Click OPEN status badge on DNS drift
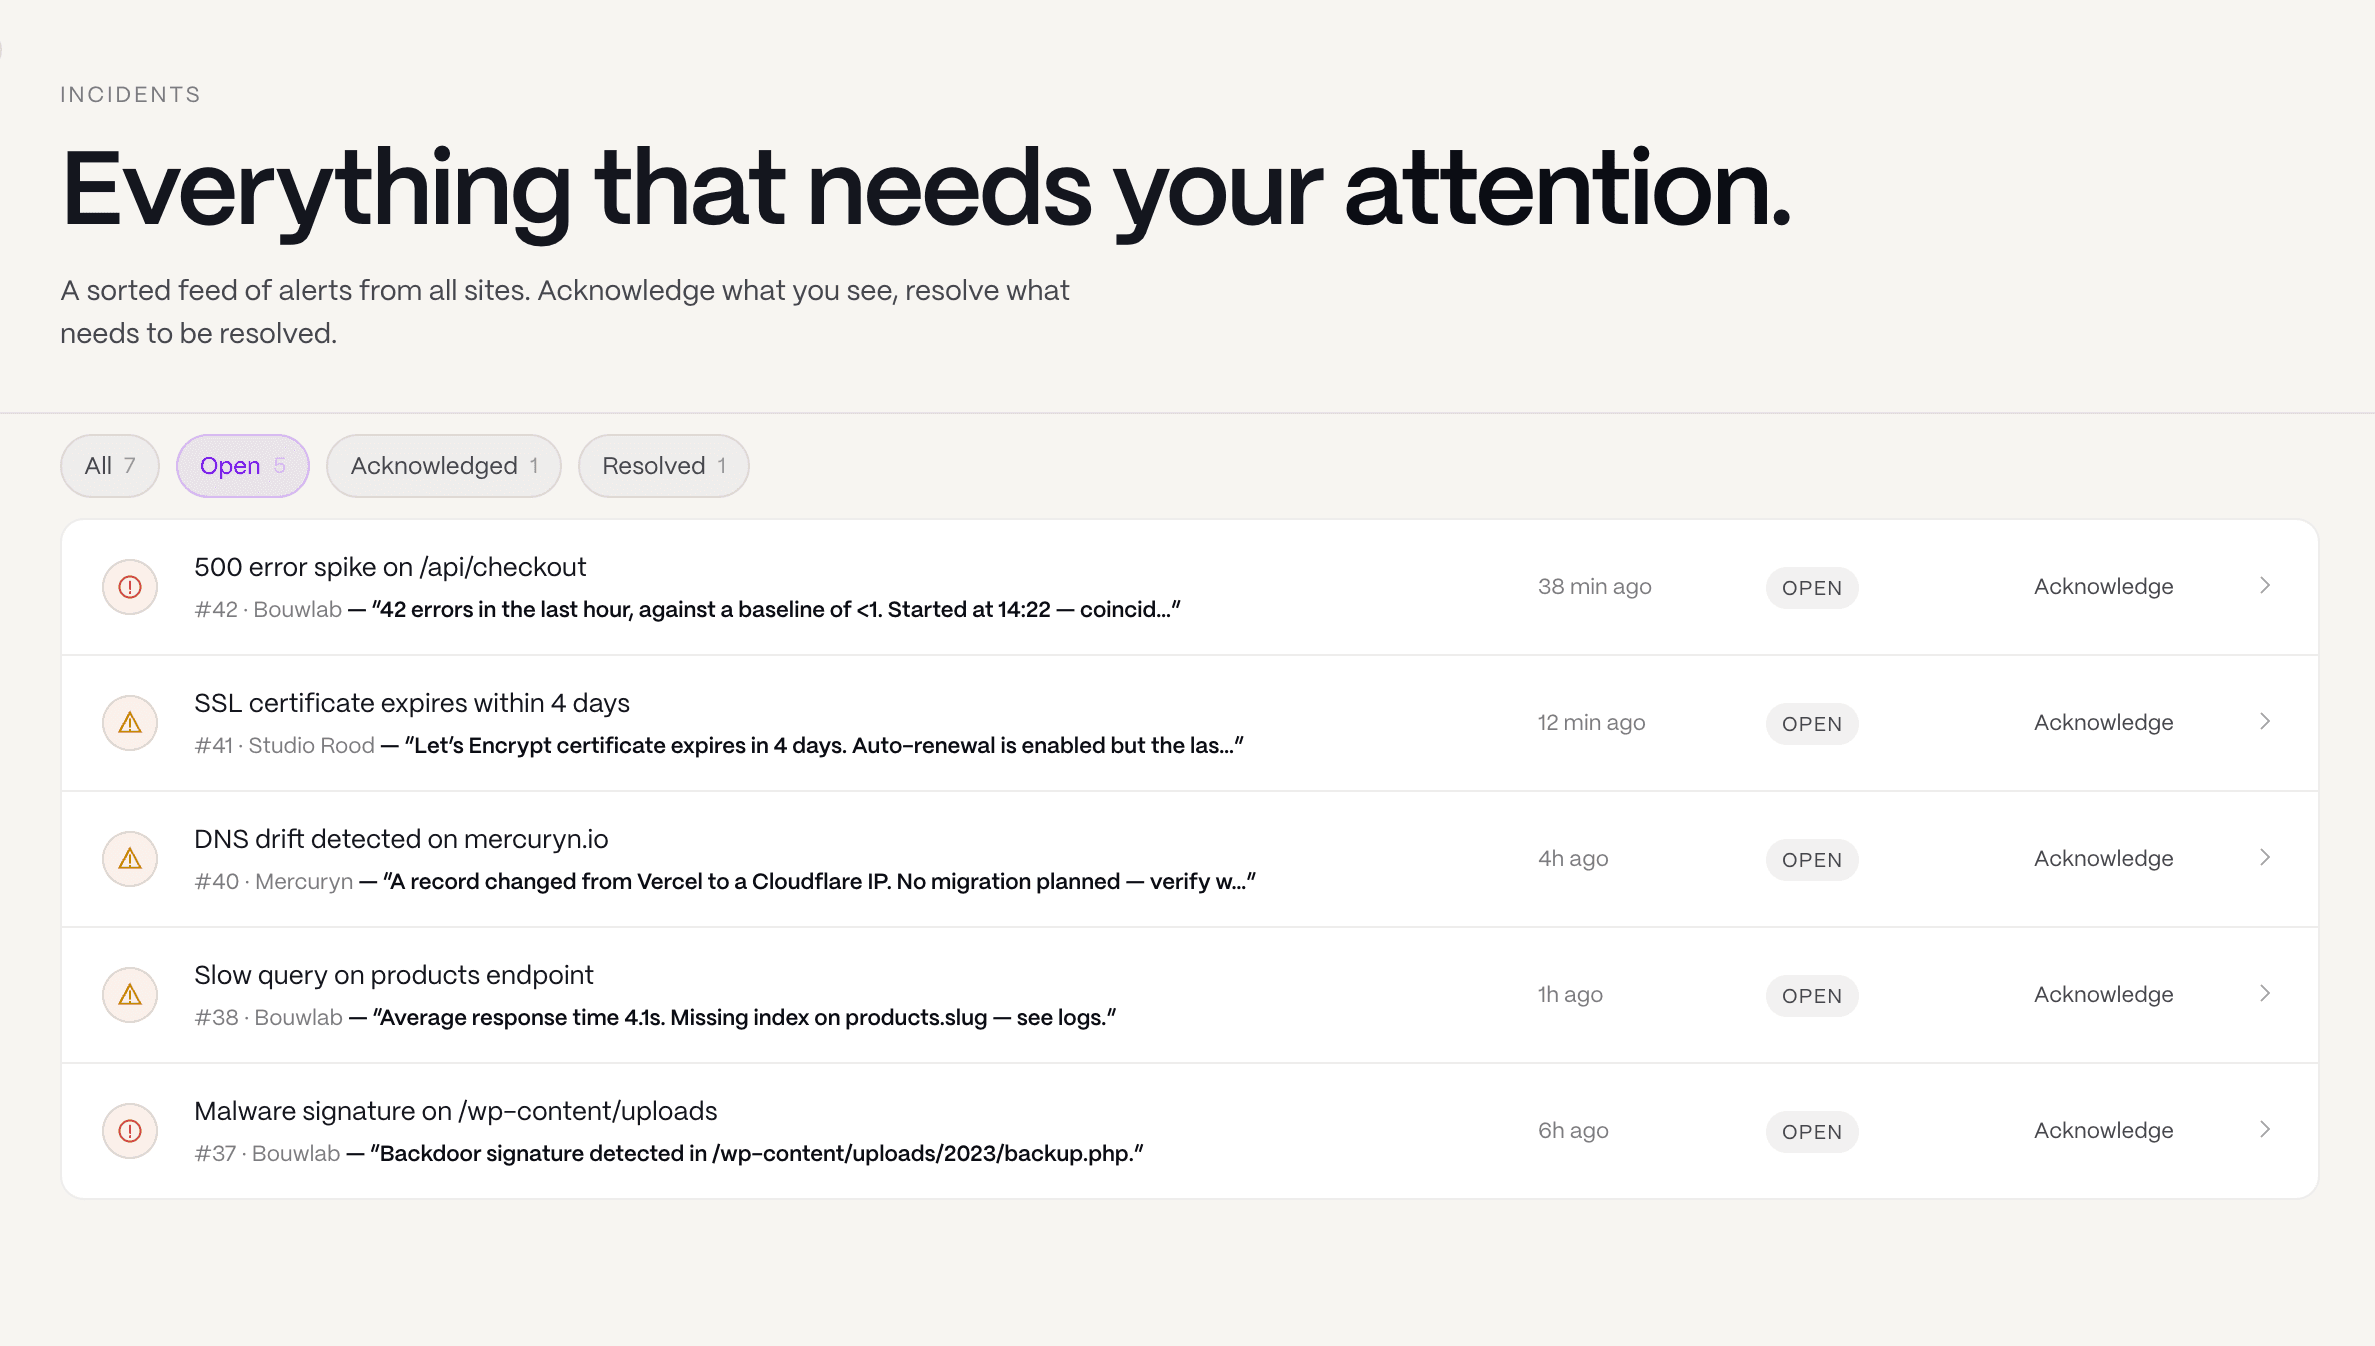The height and width of the screenshot is (1346, 2375). (x=1811, y=860)
